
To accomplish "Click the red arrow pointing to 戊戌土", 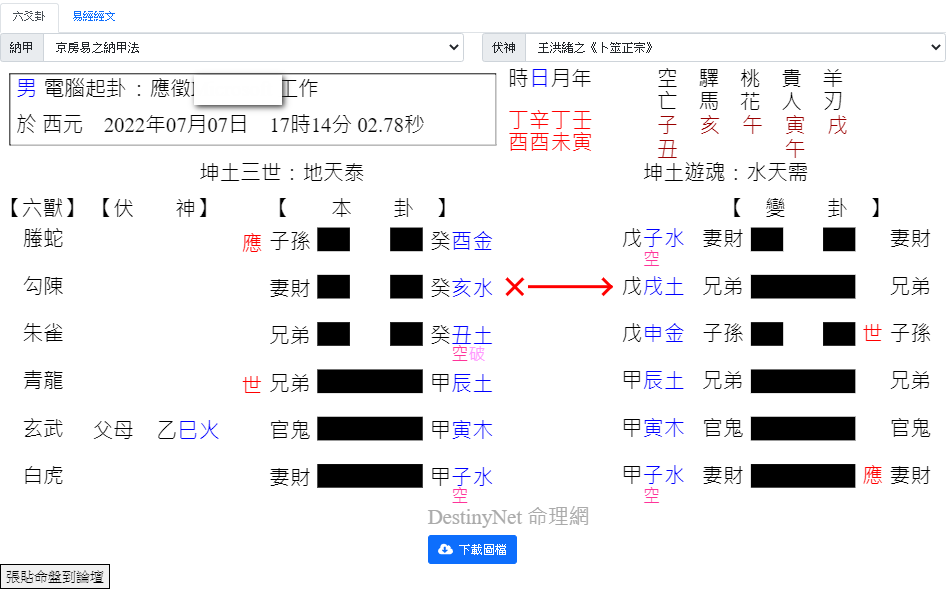I will 570,288.
